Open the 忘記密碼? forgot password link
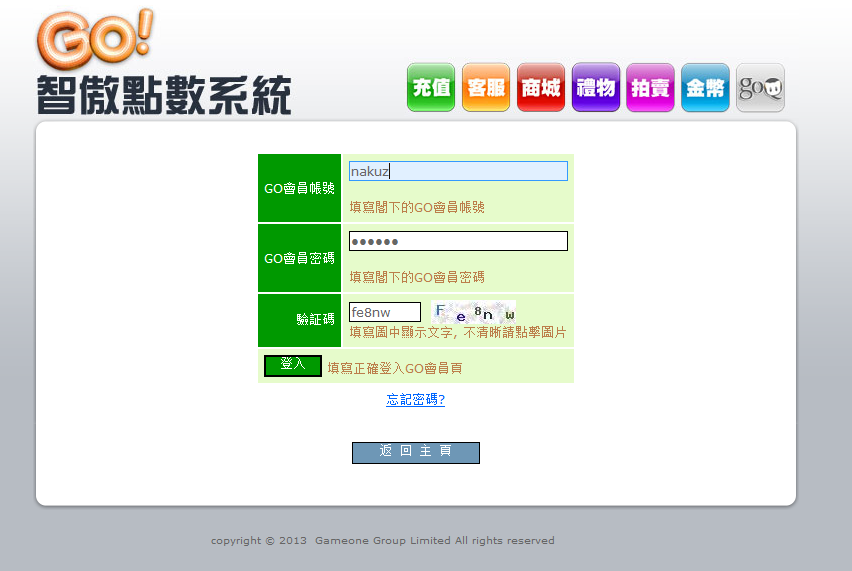 tap(415, 400)
